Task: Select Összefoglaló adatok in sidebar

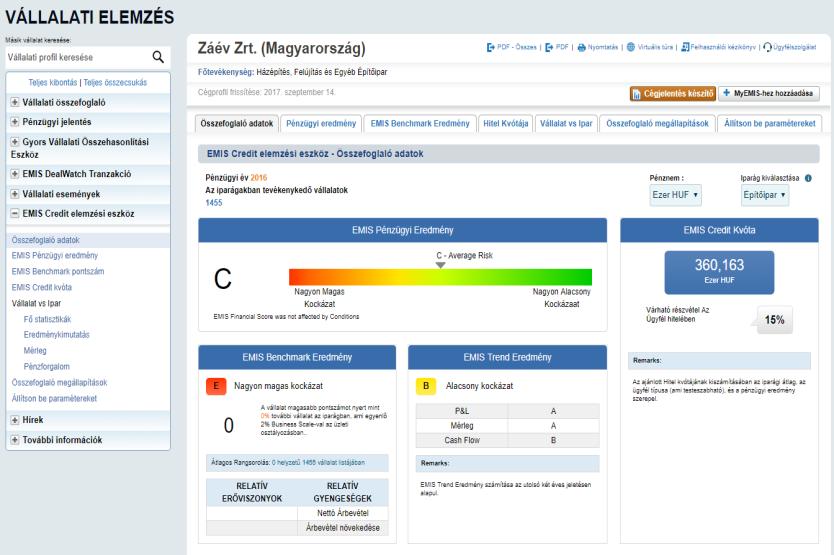Action: click(46, 241)
